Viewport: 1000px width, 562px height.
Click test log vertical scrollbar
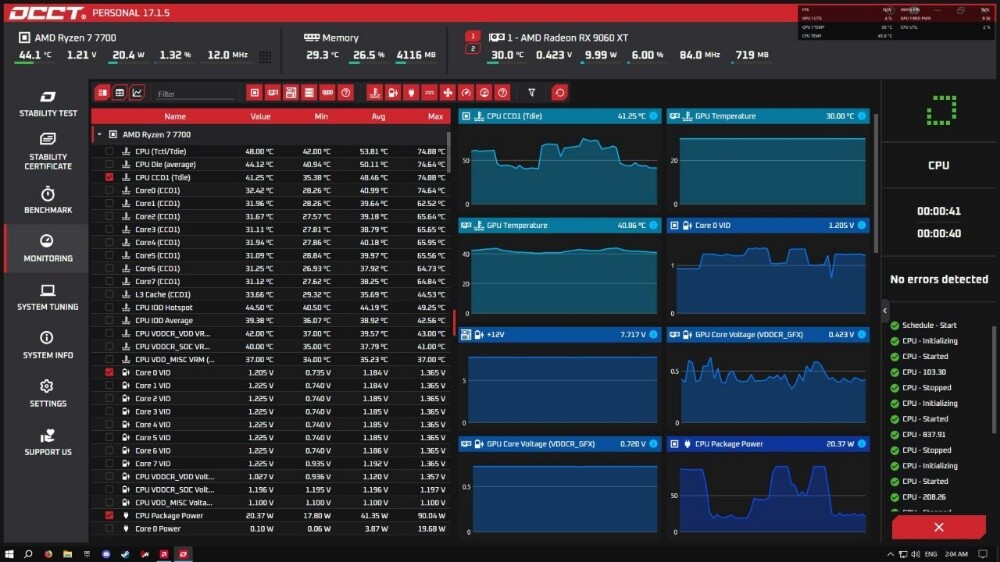[x=994, y=380]
